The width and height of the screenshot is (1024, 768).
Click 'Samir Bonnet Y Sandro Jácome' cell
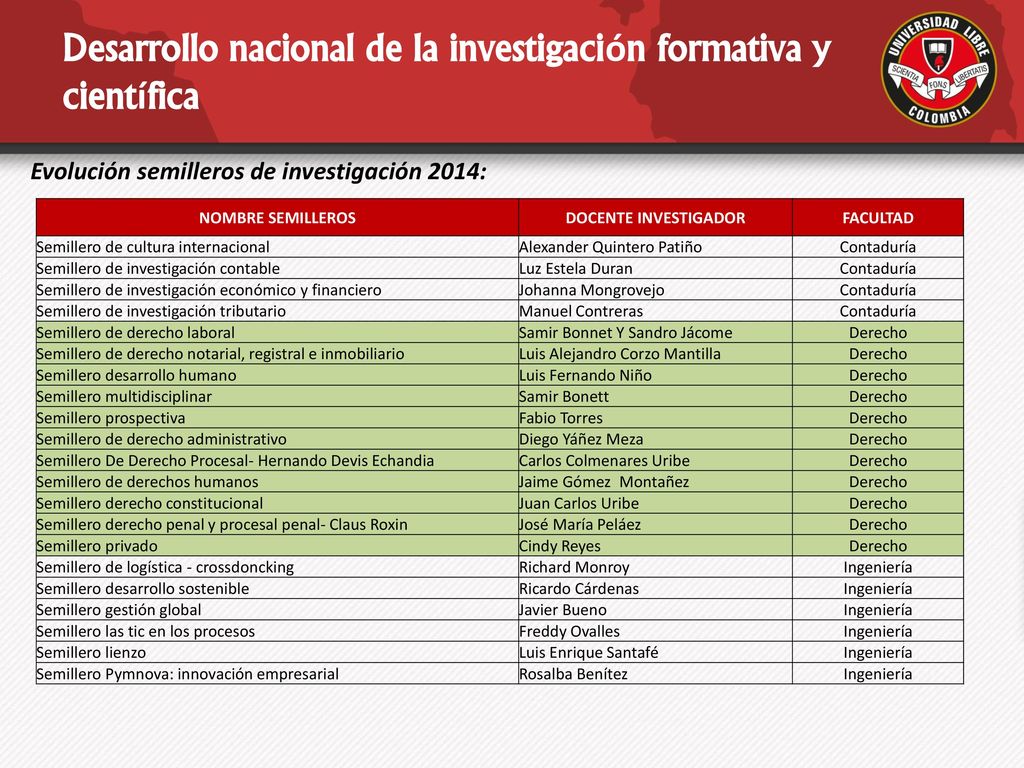click(656, 332)
